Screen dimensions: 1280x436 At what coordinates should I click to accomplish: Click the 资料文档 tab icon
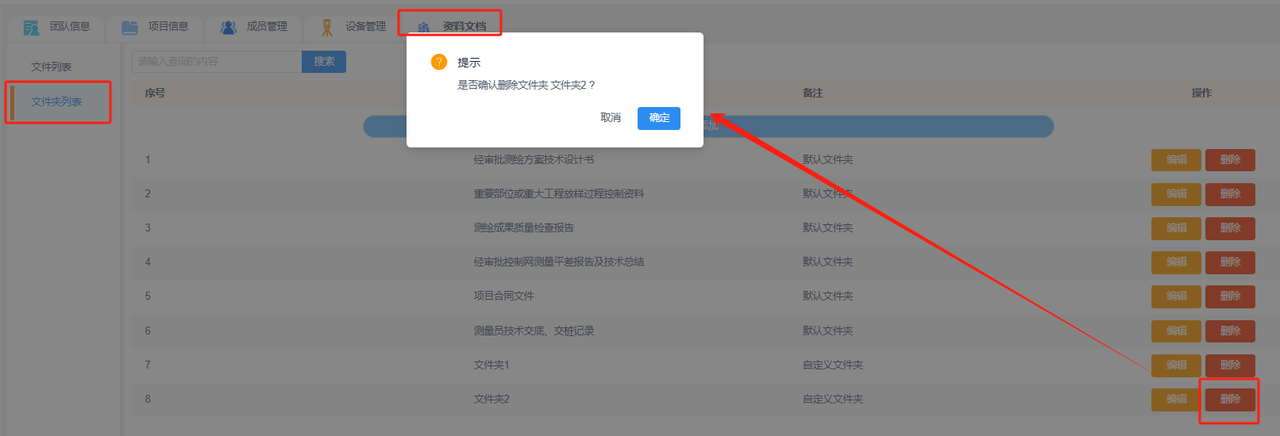(424, 27)
